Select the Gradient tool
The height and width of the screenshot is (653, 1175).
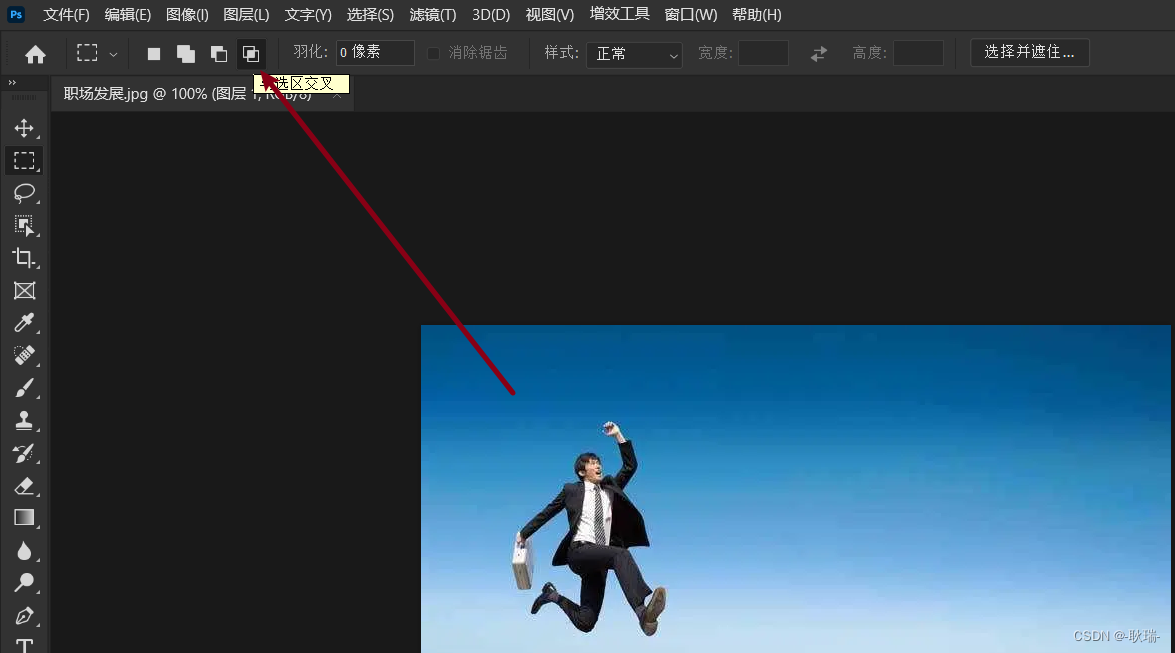point(26,518)
